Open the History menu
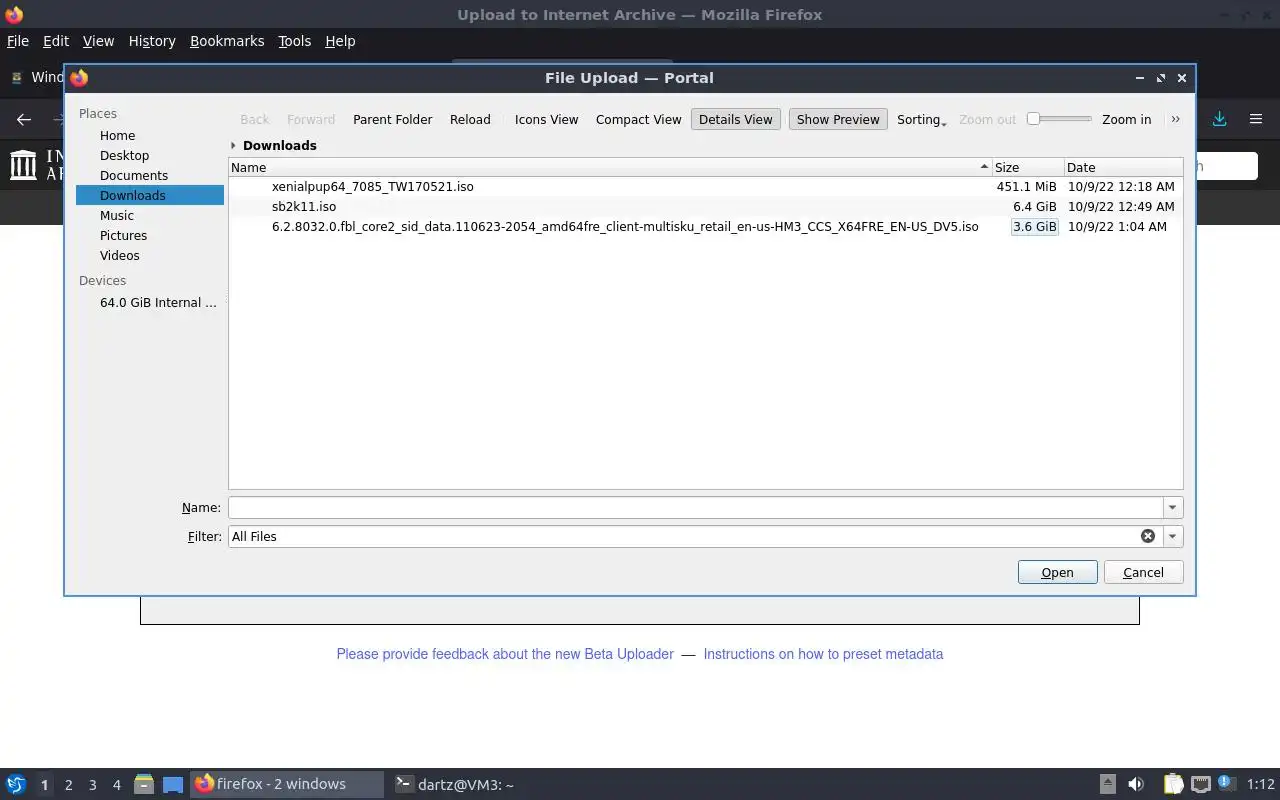The image size is (1280, 800). click(x=152, y=41)
